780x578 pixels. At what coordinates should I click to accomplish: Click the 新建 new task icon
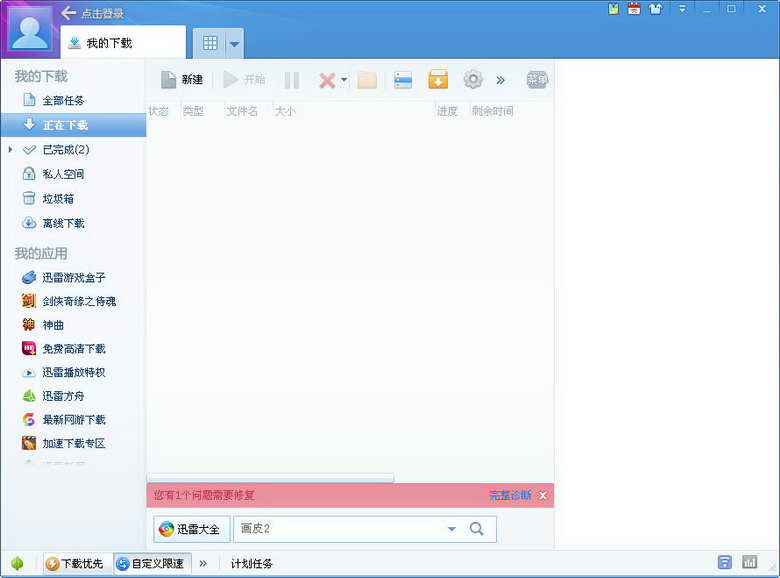(169, 80)
